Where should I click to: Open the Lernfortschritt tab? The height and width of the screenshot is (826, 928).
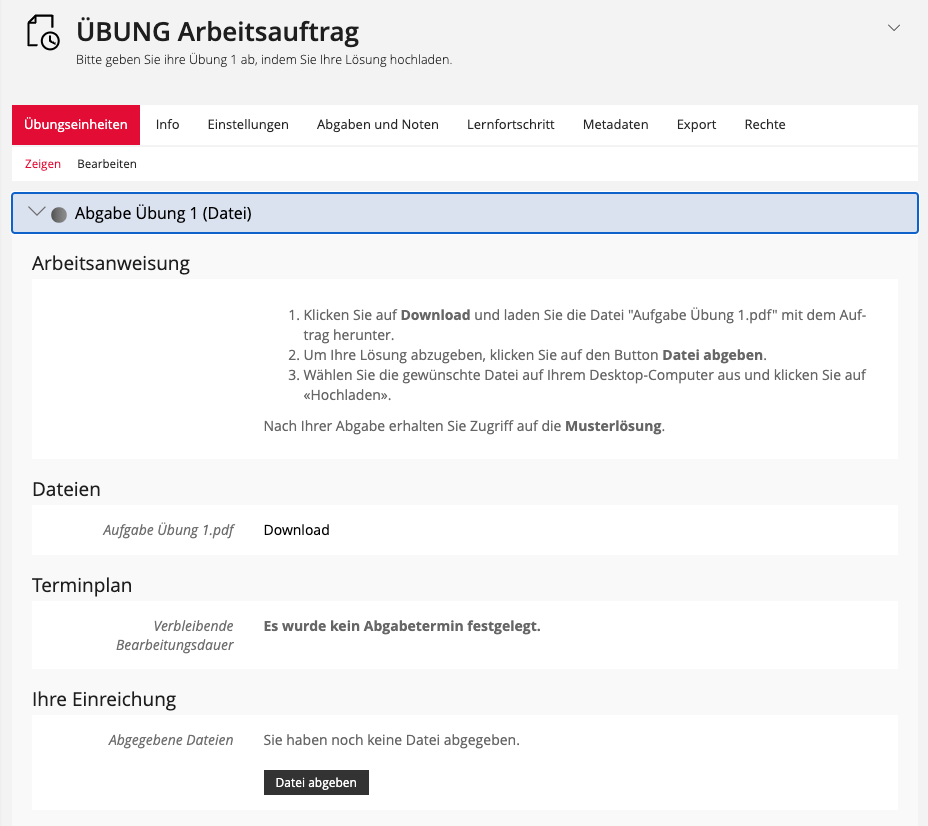click(511, 125)
